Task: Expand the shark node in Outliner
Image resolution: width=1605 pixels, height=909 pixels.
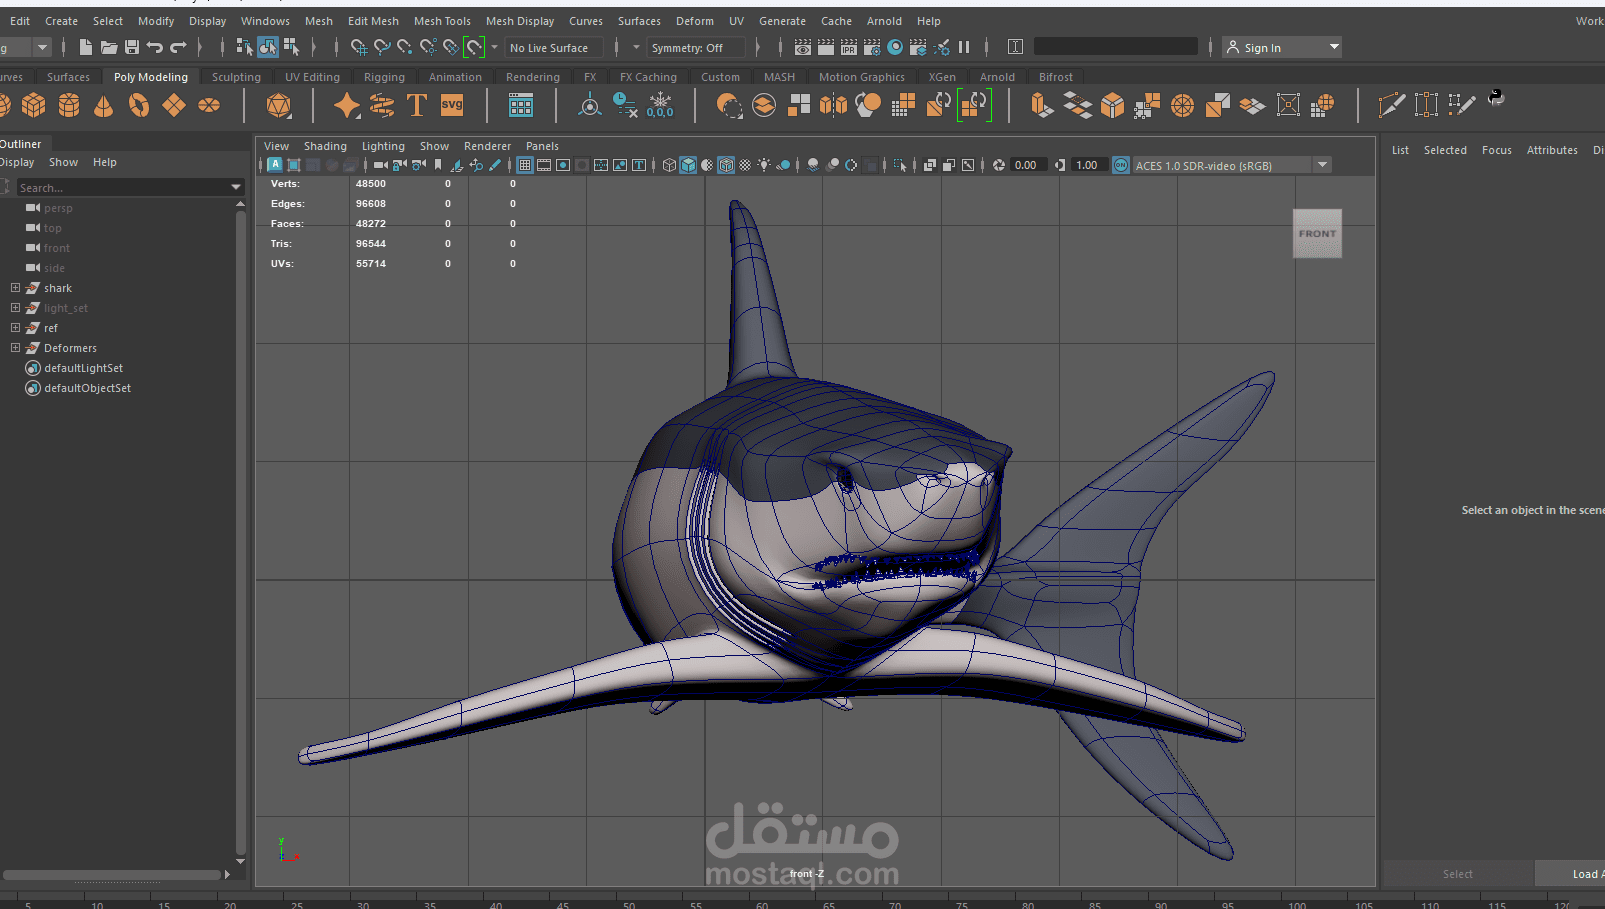Action: 15,288
